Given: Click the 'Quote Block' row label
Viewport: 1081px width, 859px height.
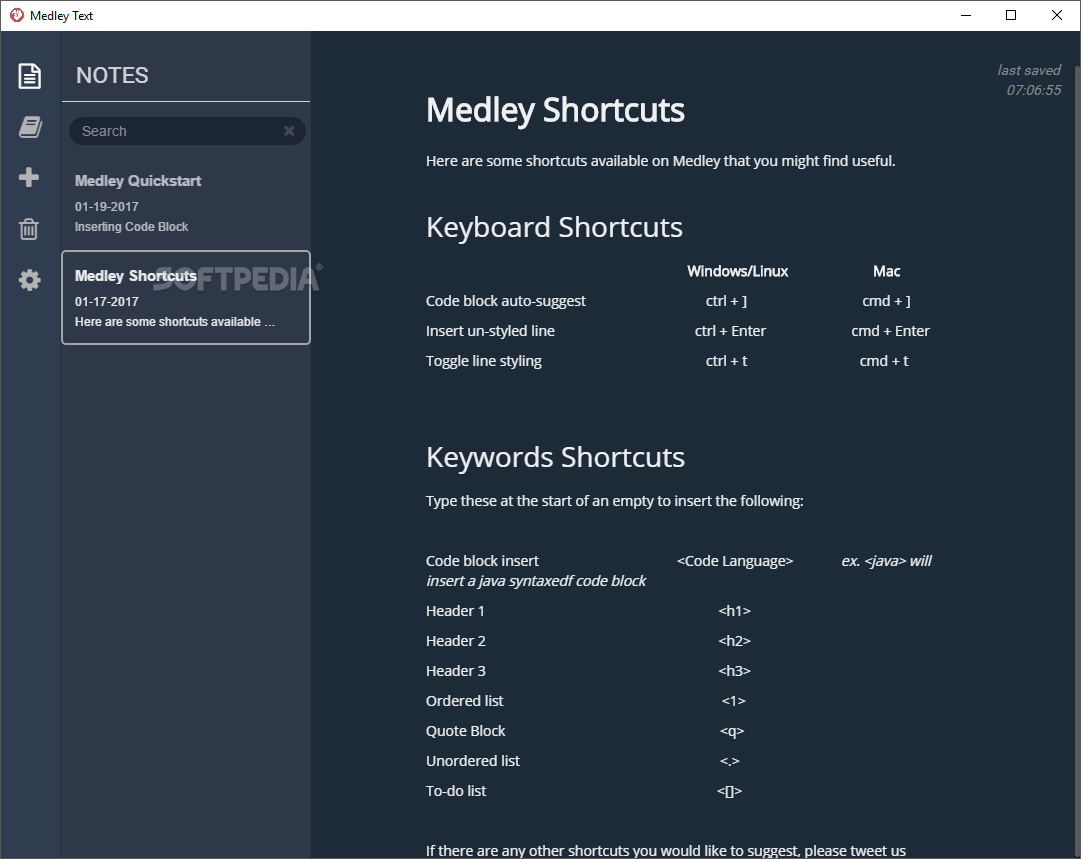Looking at the screenshot, I should 465,731.
